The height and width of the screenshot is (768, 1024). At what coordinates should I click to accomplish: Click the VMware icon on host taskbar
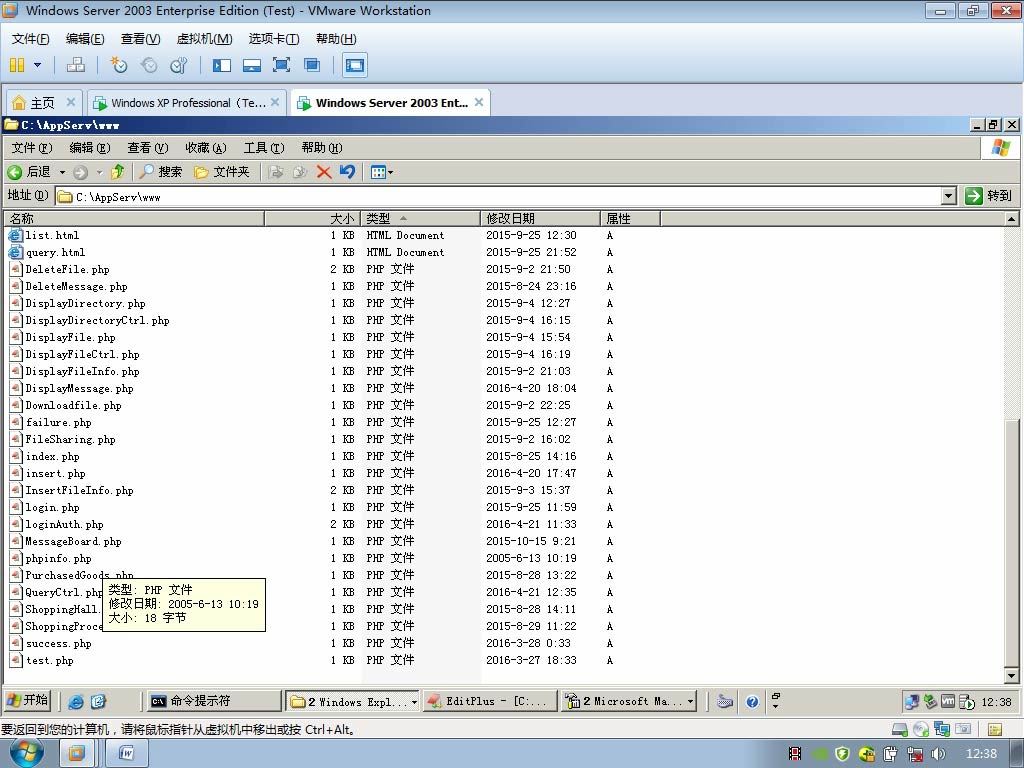click(x=76, y=754)
